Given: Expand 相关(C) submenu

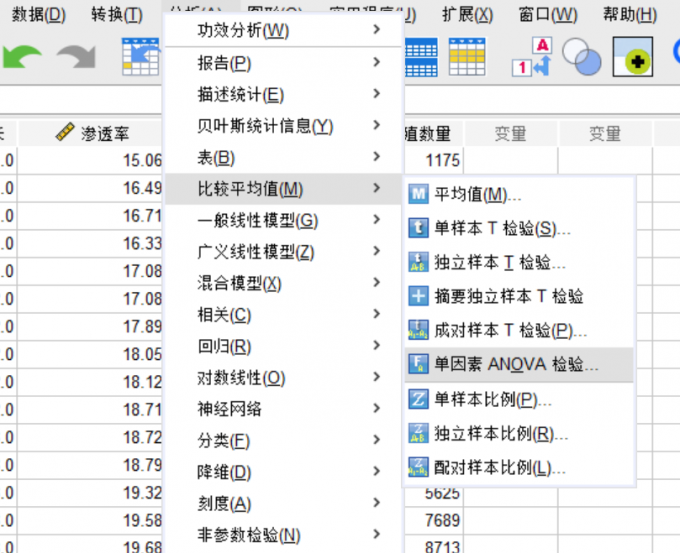Looking at the screenshot, I should (283, 314).
